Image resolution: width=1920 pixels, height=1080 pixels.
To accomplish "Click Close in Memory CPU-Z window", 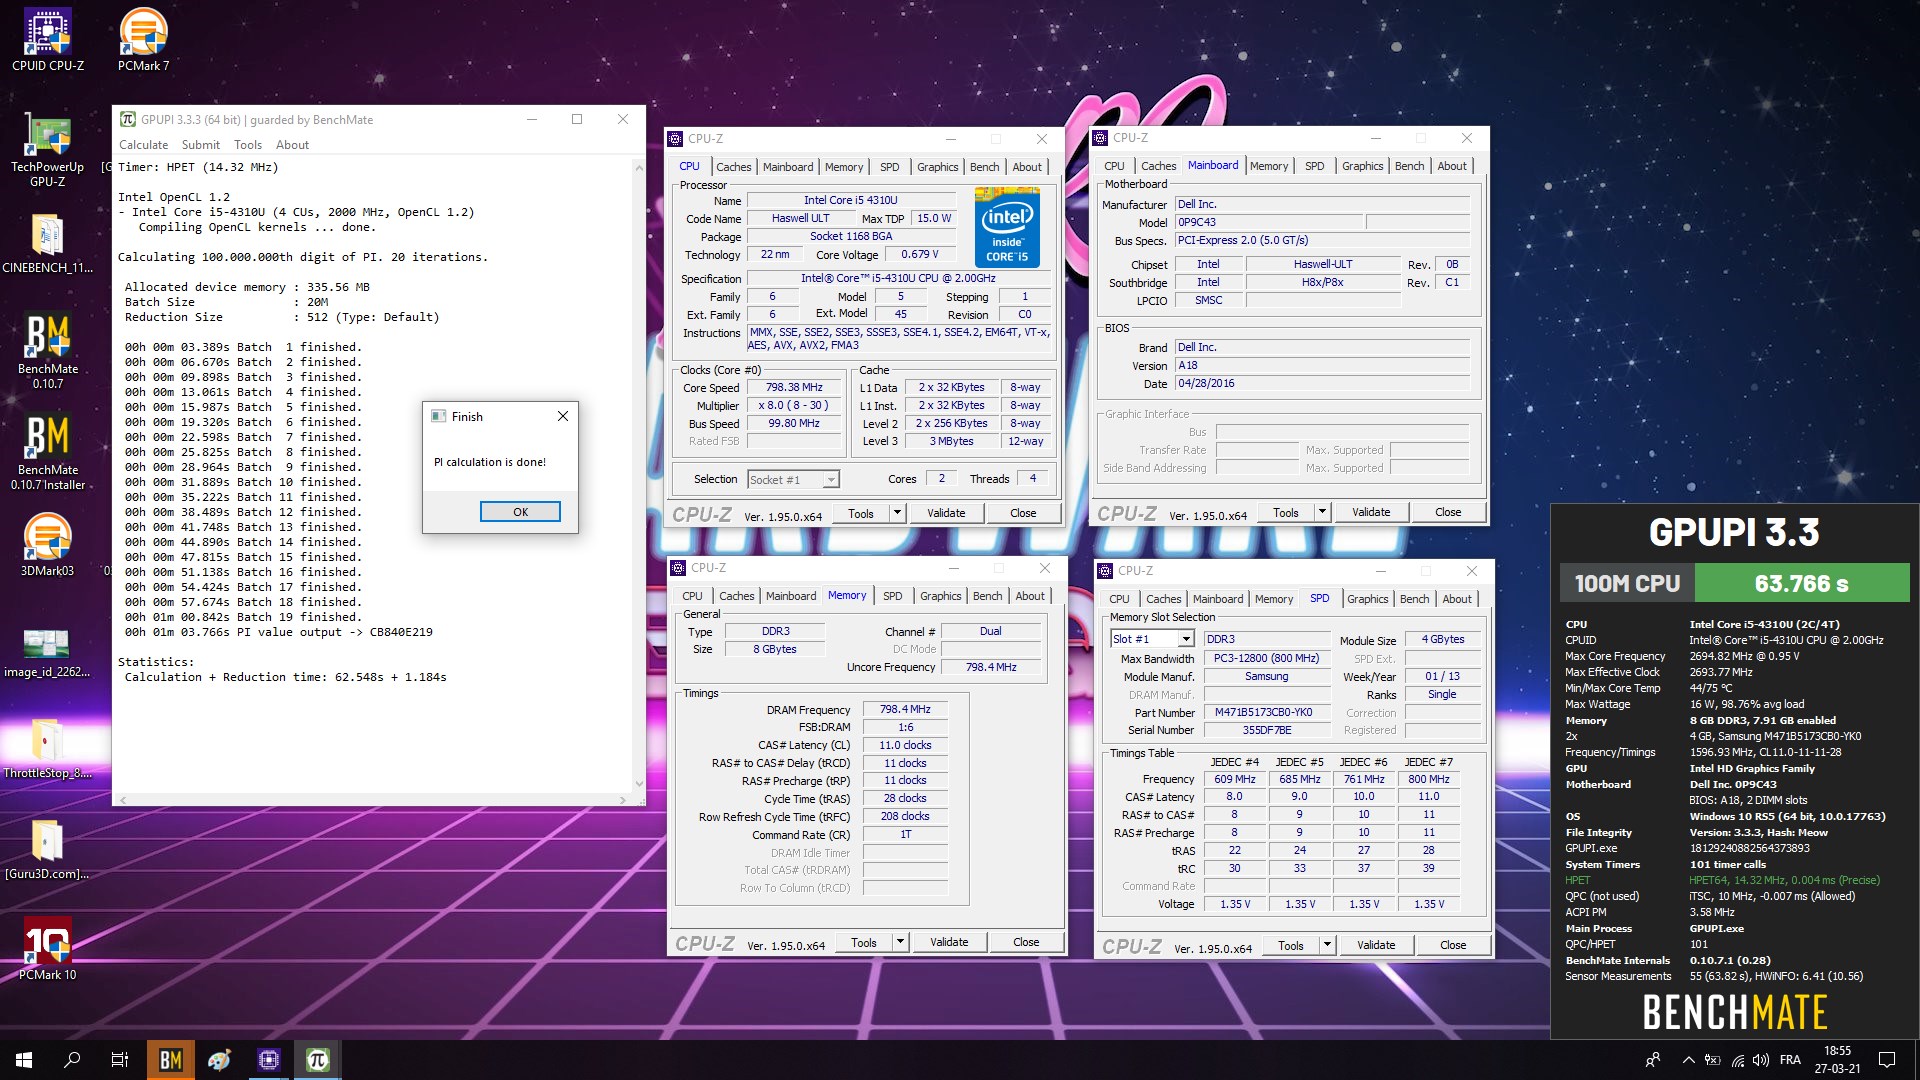I will (x=1026, y=942).
